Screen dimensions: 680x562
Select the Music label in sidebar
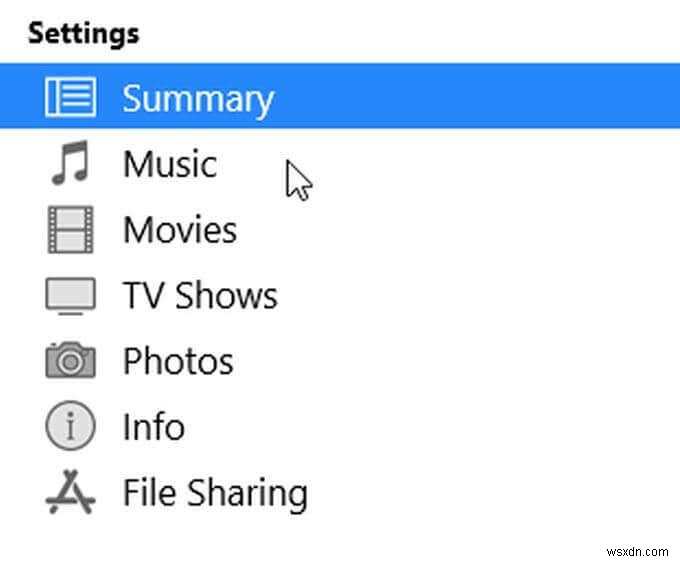tap(169, 164)
